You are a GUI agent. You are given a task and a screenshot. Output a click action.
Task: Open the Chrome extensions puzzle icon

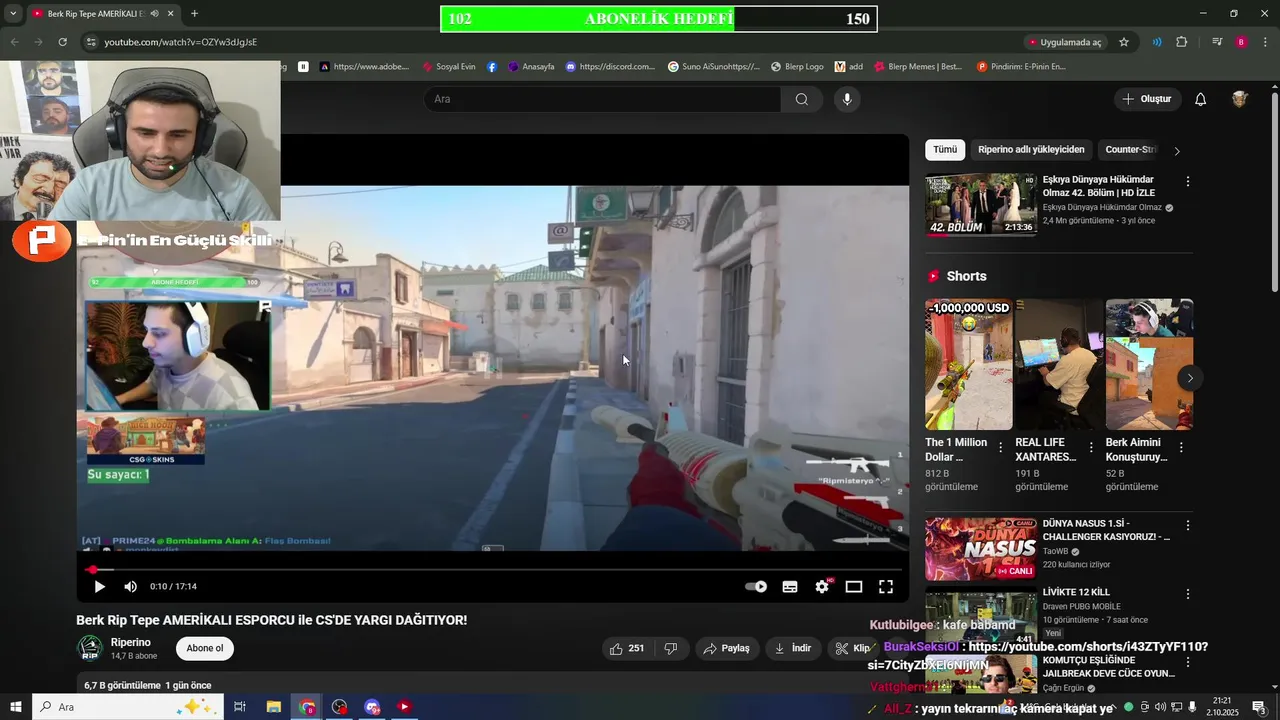click(x=1182, y=42)
